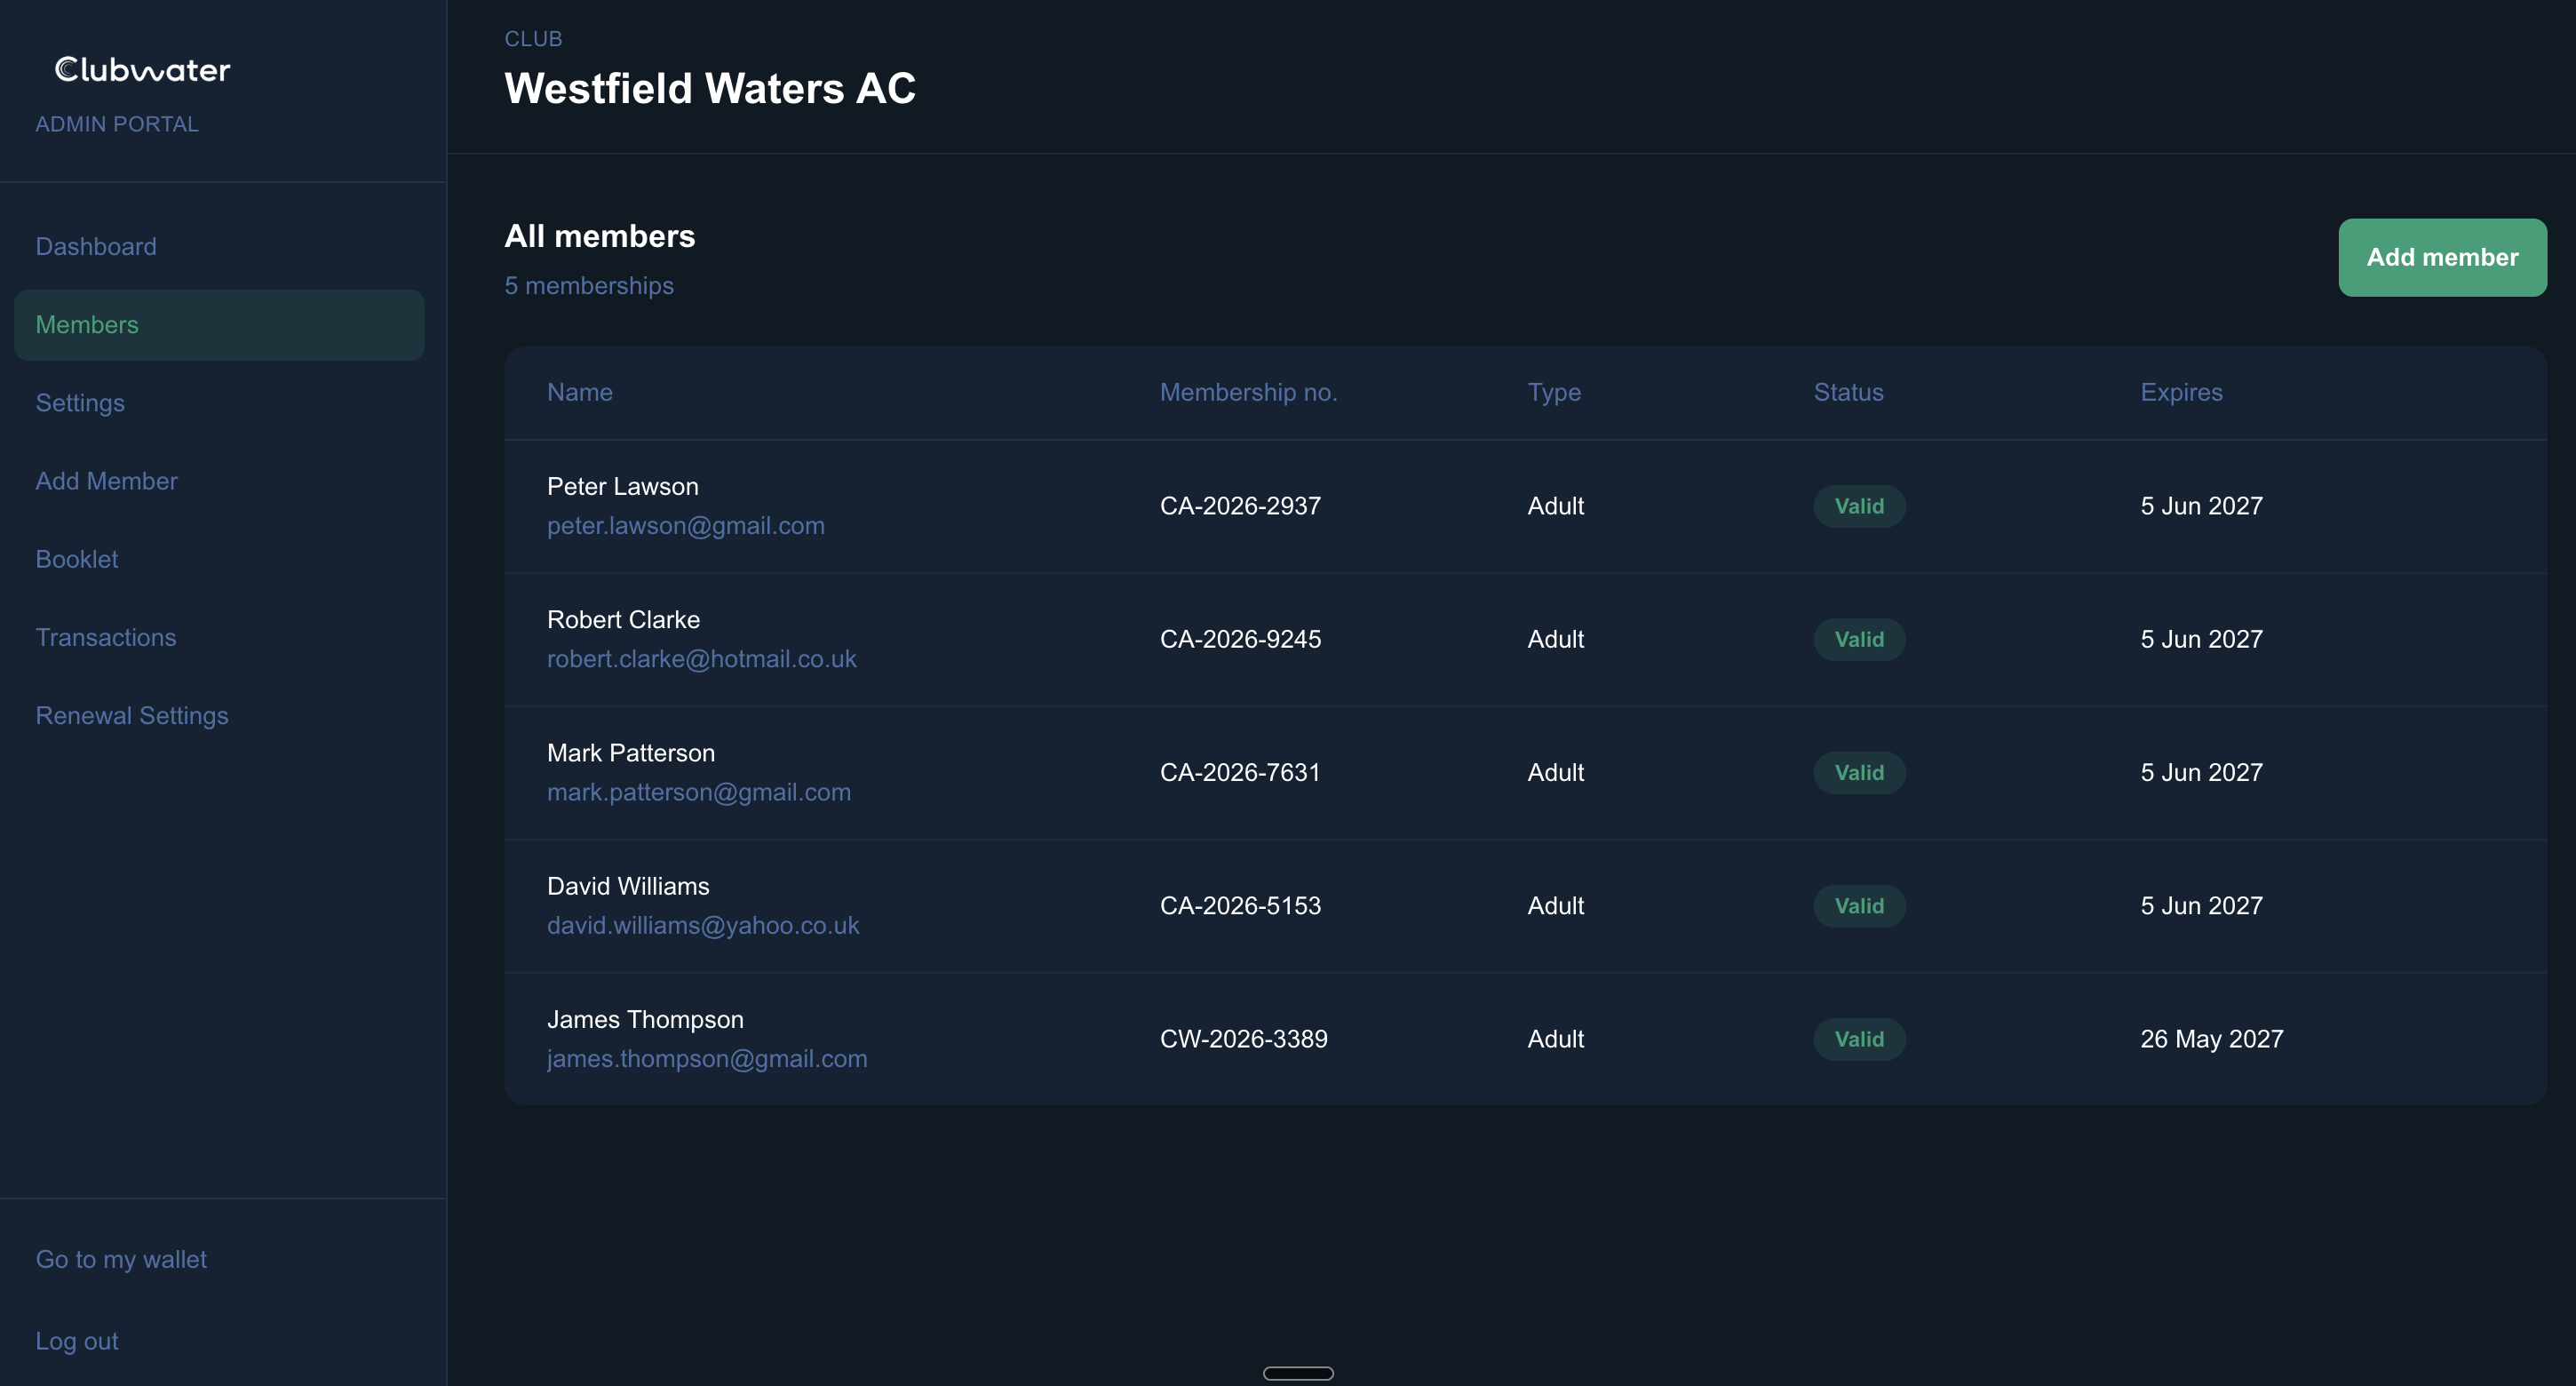Click the 26 May 2027 expiry date
The height and width of the screenshot is (1386, 2576).
[x=2211, y=1039]
